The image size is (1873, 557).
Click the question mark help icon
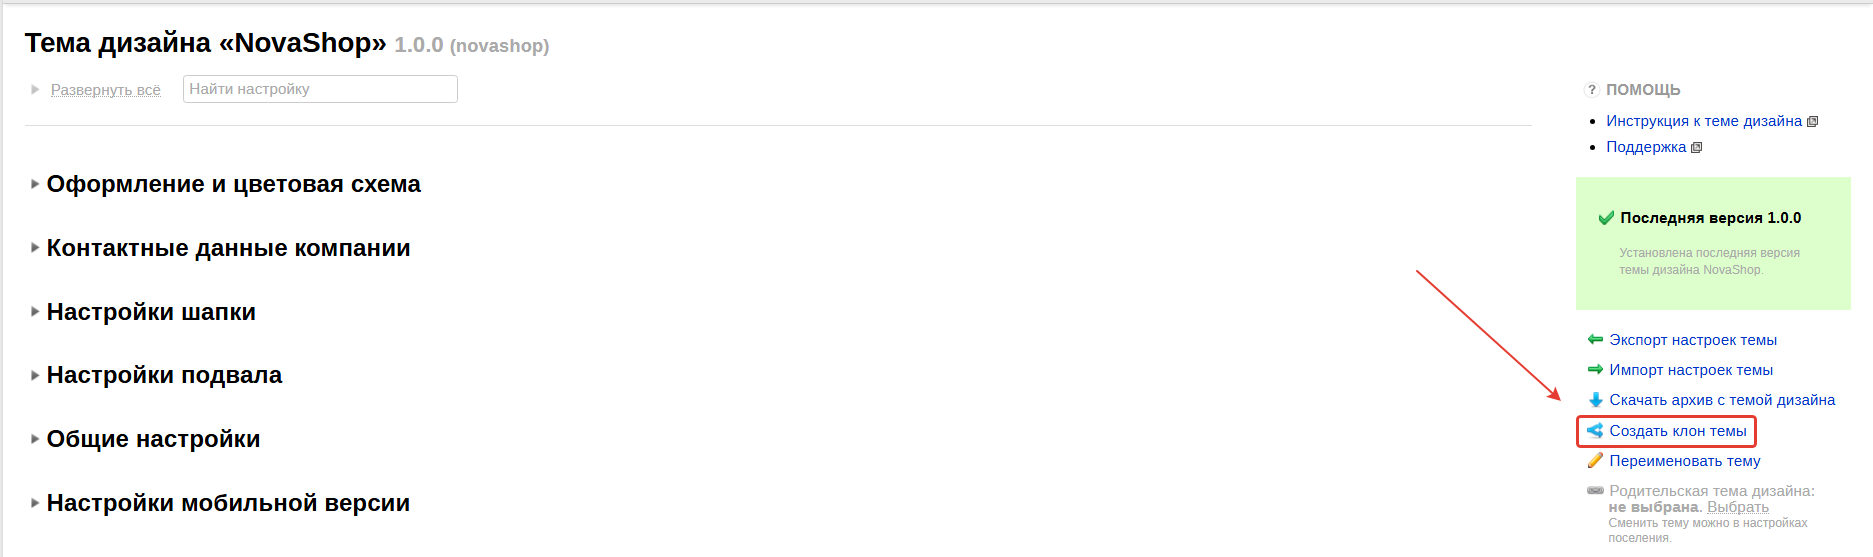1592,90
